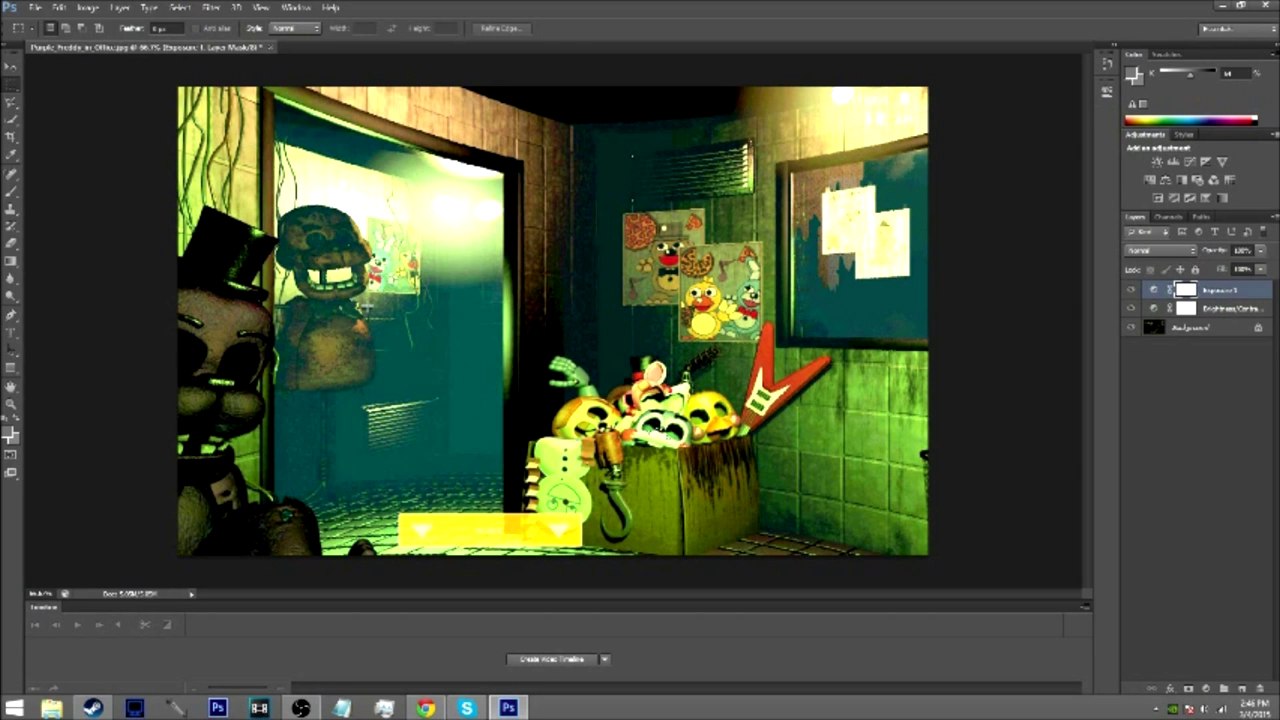
Task: Add a Channel Mixer adjustment
Action: 1214,180
